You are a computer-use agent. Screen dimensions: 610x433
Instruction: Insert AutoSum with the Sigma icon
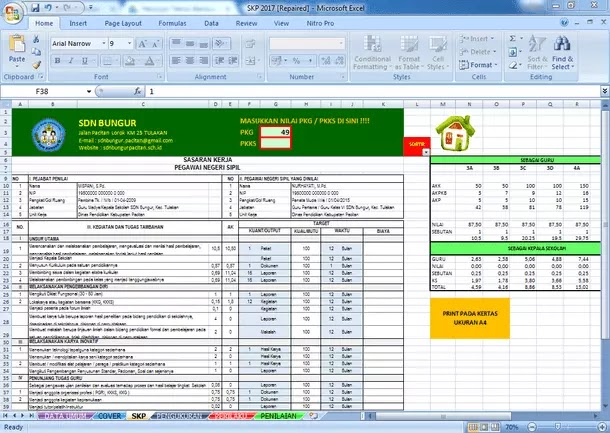click(513, 39)
